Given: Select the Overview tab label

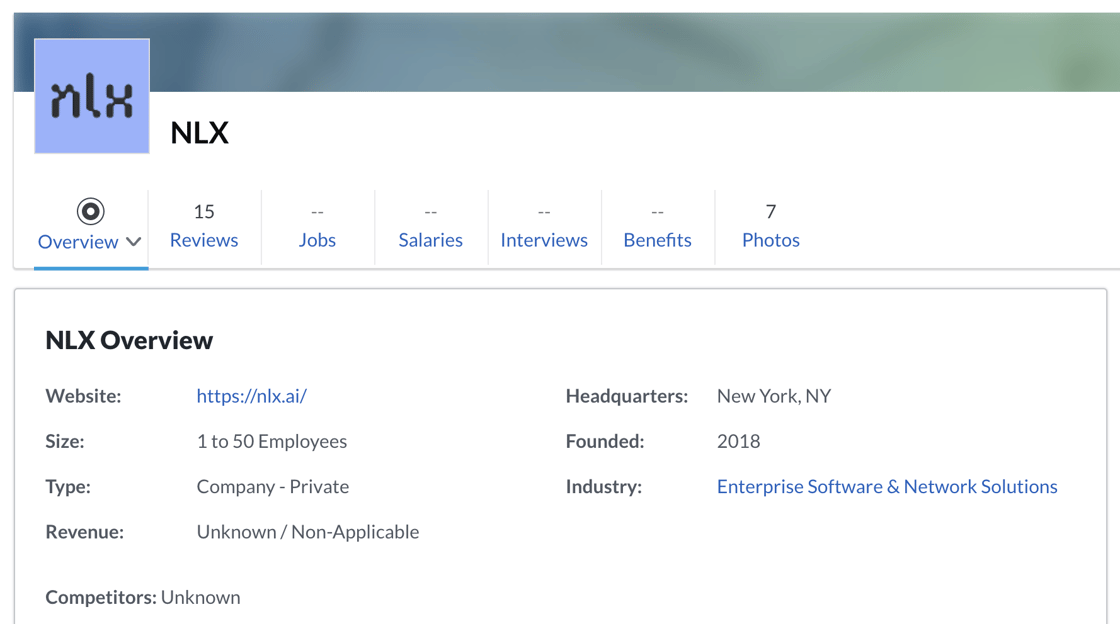Looking at the screenshot, I should pyautogui.click(x=78, y=242).
